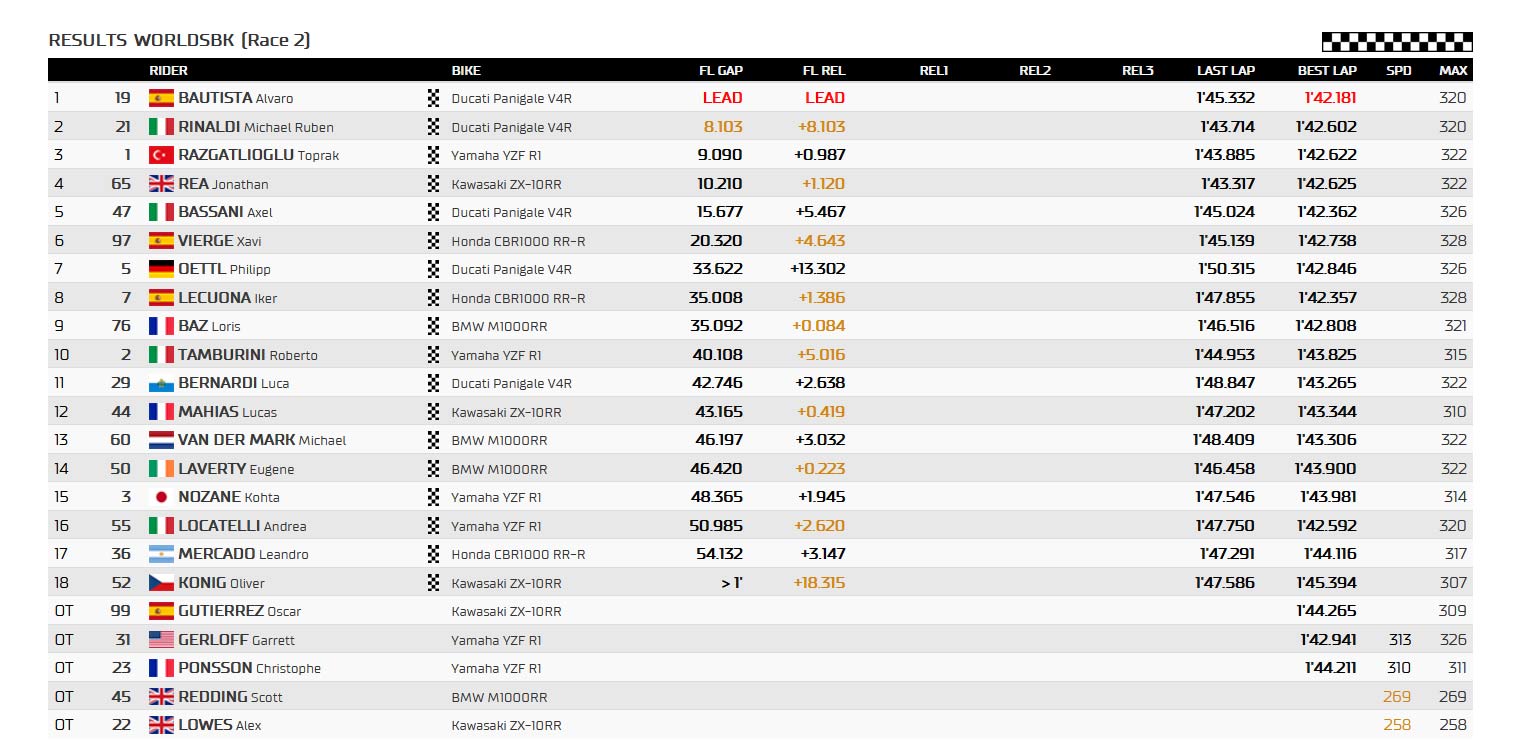Viewport: 1536px width, 754px height.
Task: Click rider name LOCATELLI Andrea
Action: click(242, 526)
